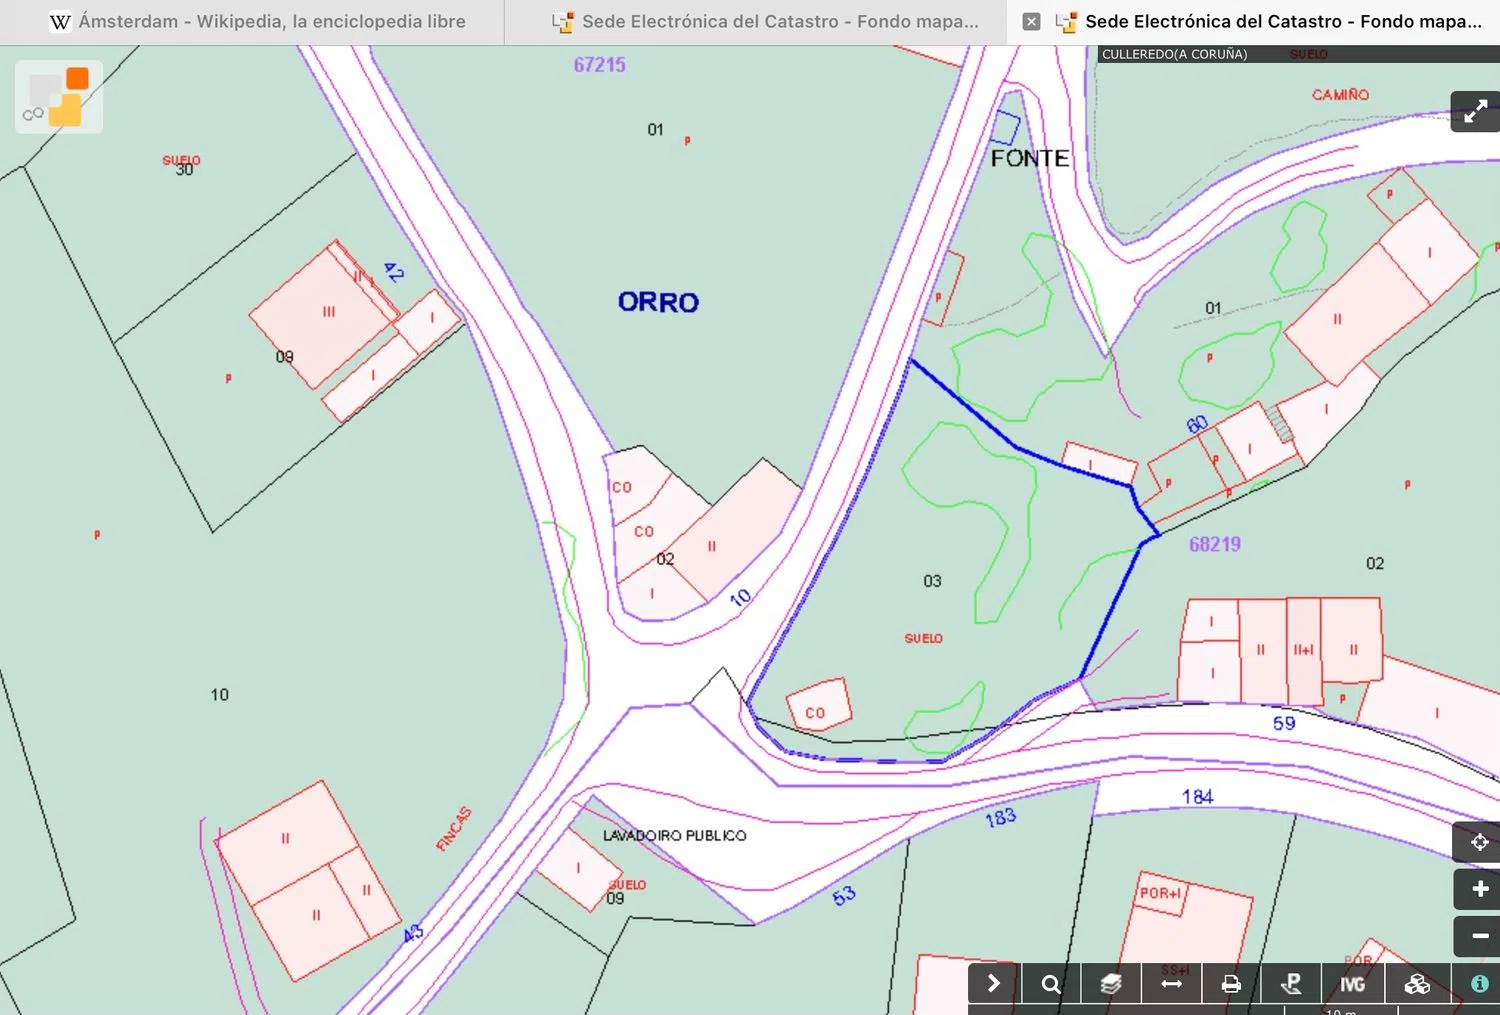Switch to the middle Sede Electrónica tab
Screen dimensions: 1500x1015
tap(766, 21)
